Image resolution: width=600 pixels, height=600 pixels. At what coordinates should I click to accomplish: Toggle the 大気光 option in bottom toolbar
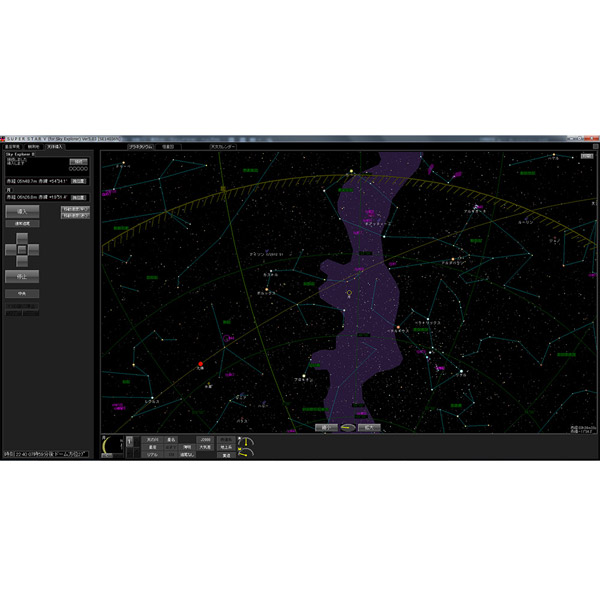[x=203, y=447]
